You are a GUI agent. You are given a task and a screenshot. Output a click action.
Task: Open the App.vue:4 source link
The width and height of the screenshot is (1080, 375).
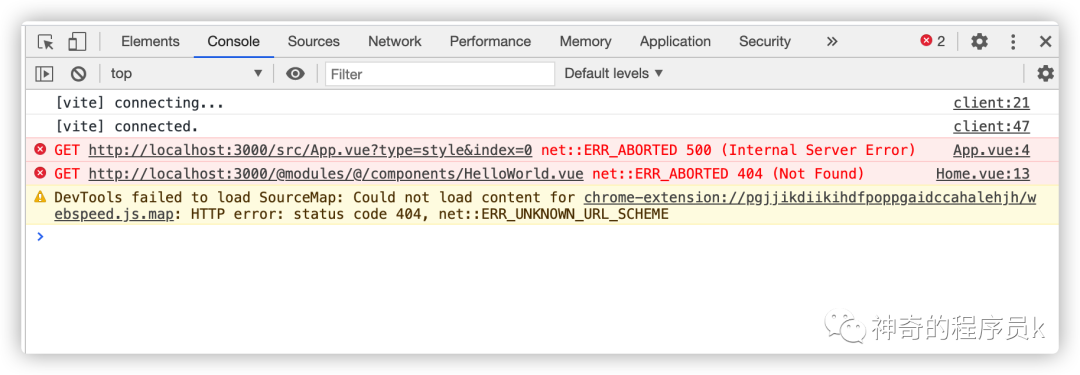tap(991, 150)
